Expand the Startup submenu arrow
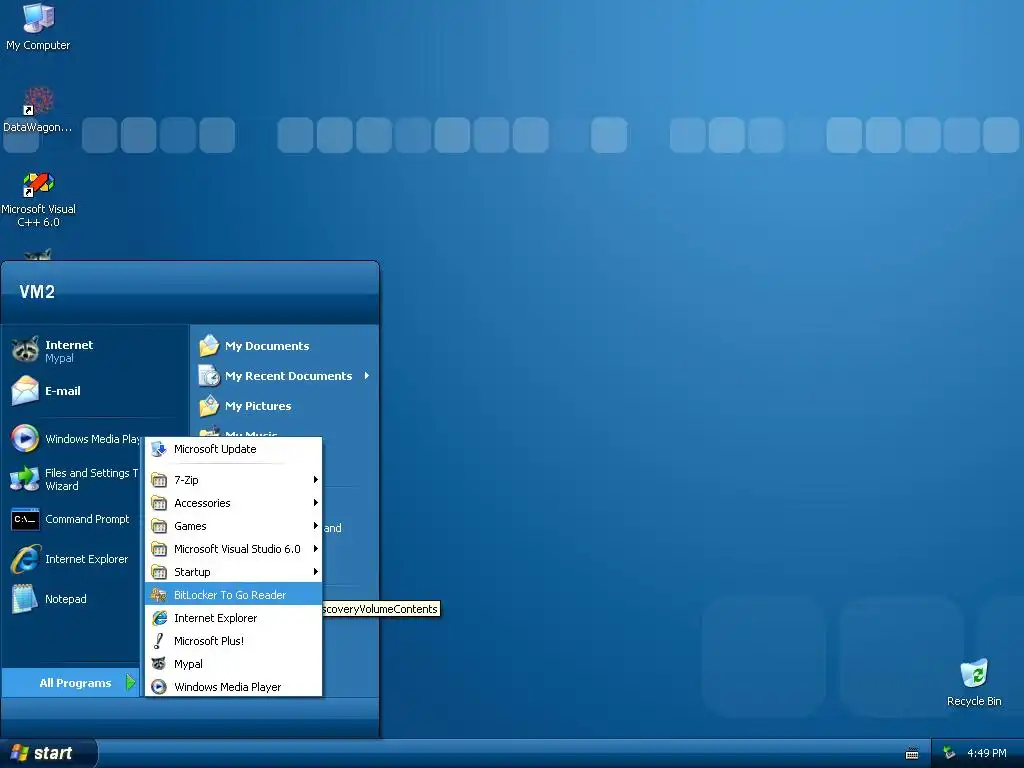1024x768 pixels. pyautogui.click(x=315, y=572)
